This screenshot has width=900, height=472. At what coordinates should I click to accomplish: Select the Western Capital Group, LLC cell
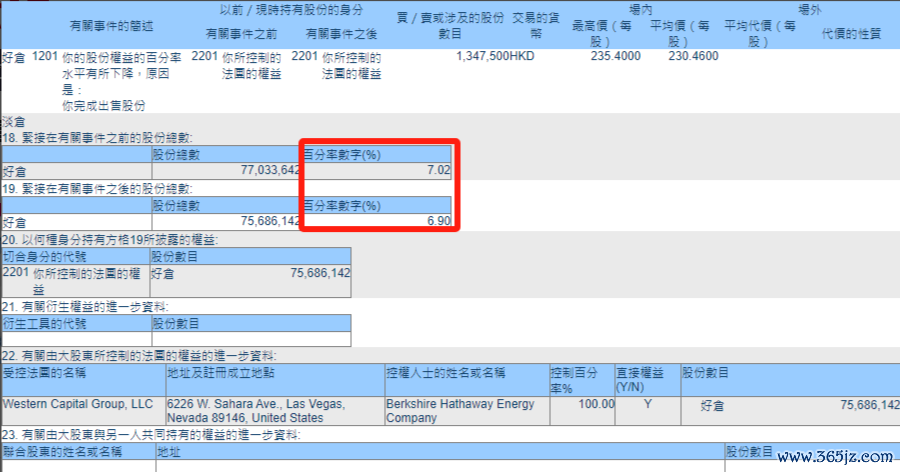78,403
